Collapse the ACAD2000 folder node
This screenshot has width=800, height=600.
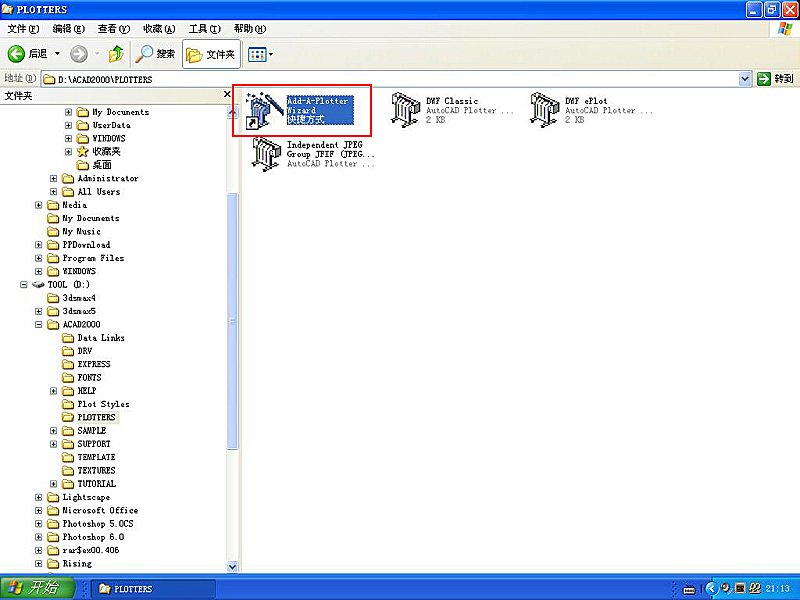(38, 324)
